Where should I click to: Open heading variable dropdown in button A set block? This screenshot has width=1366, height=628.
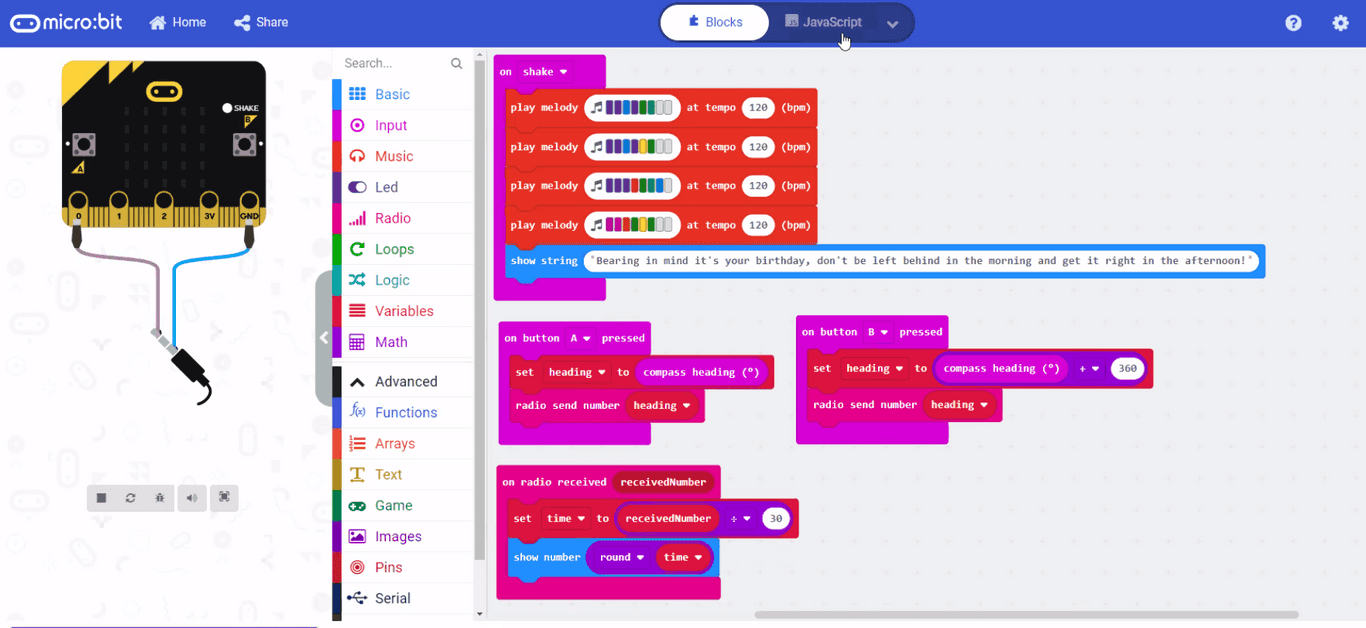[x=577, y=372]
